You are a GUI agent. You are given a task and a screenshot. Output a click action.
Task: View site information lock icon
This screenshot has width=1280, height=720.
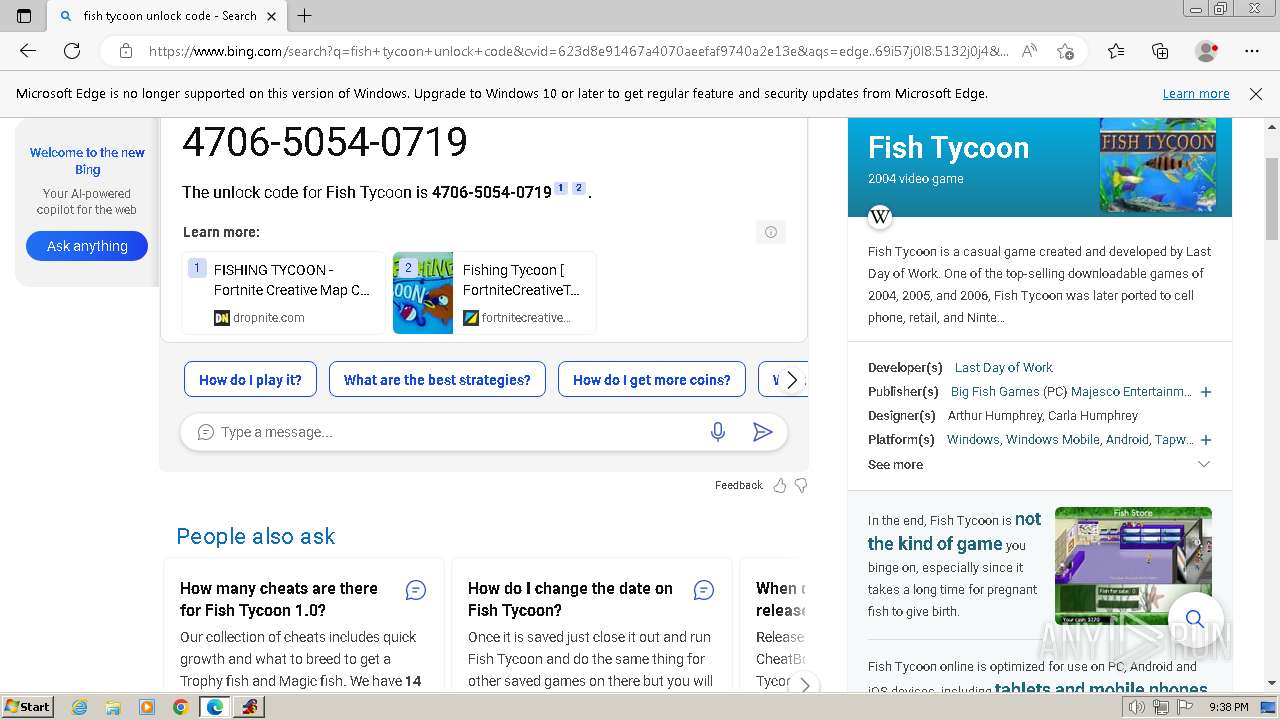tap(126, 51)
